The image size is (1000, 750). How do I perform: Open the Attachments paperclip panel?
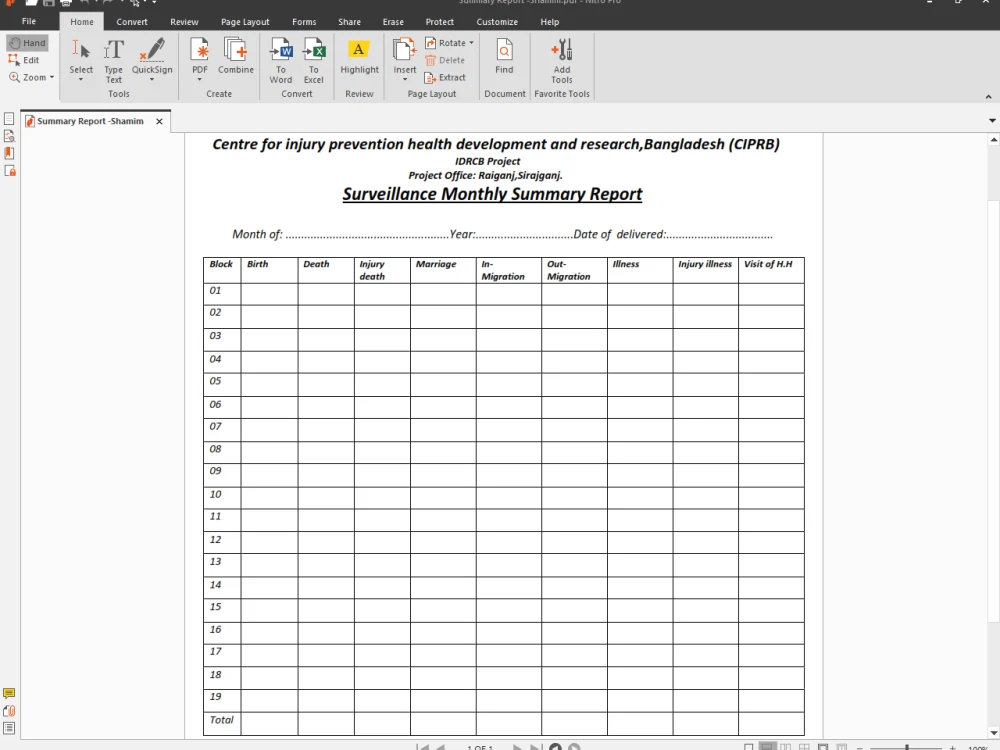point(9,711)
